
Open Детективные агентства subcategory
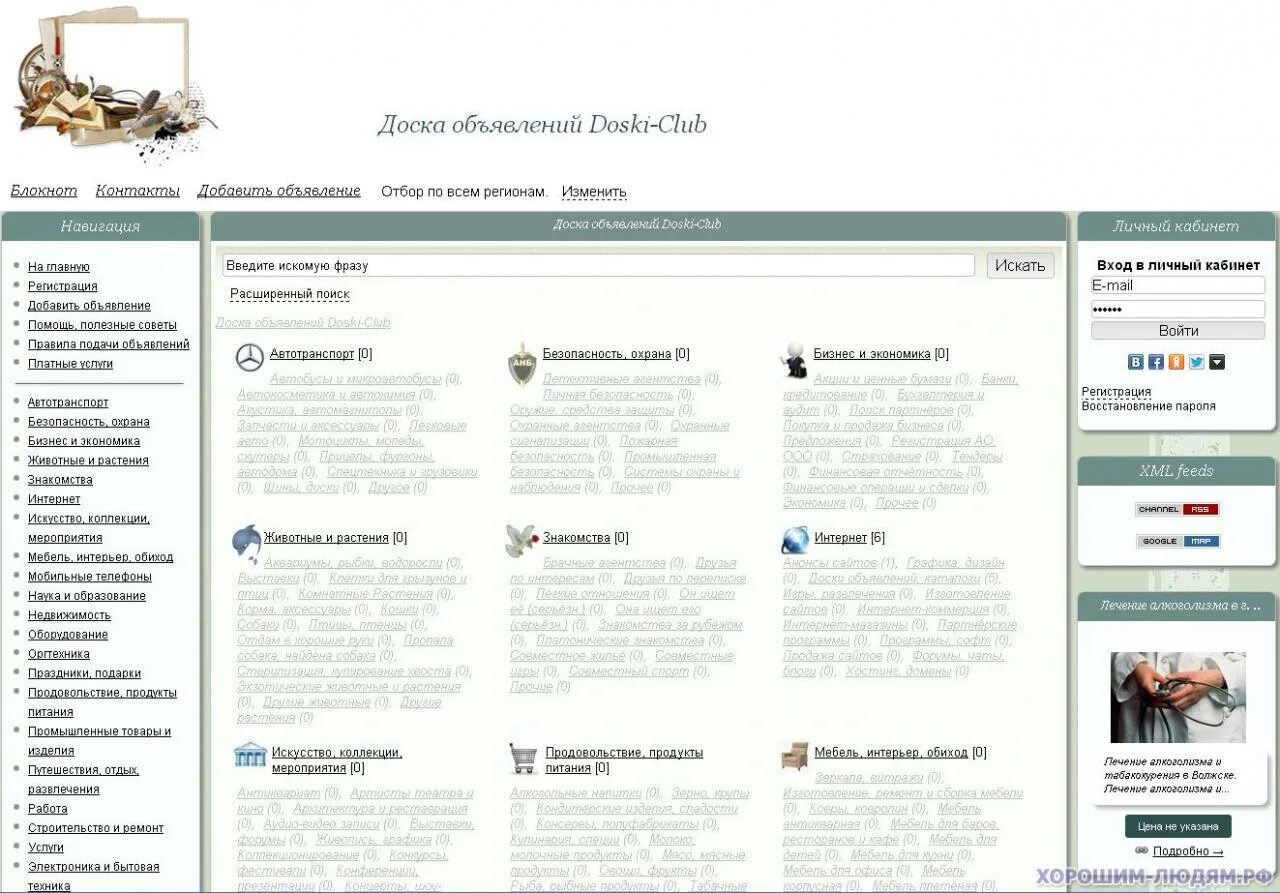[x=621, y=379]
